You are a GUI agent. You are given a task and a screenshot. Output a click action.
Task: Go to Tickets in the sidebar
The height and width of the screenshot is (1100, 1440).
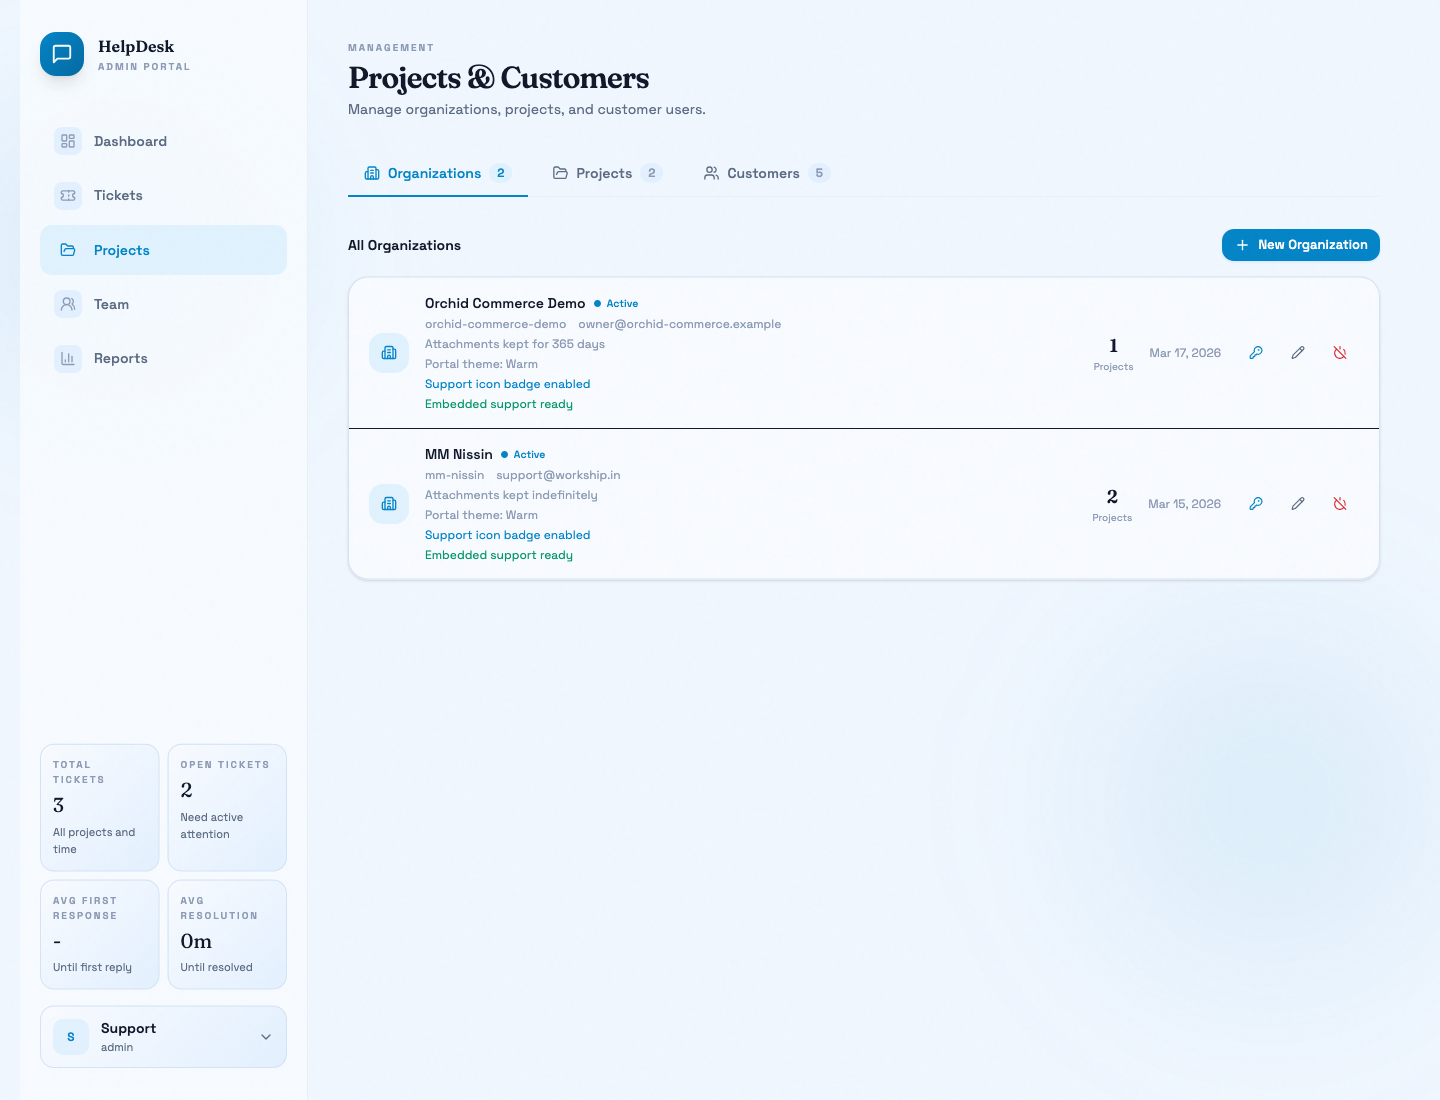tap(118, 196)
